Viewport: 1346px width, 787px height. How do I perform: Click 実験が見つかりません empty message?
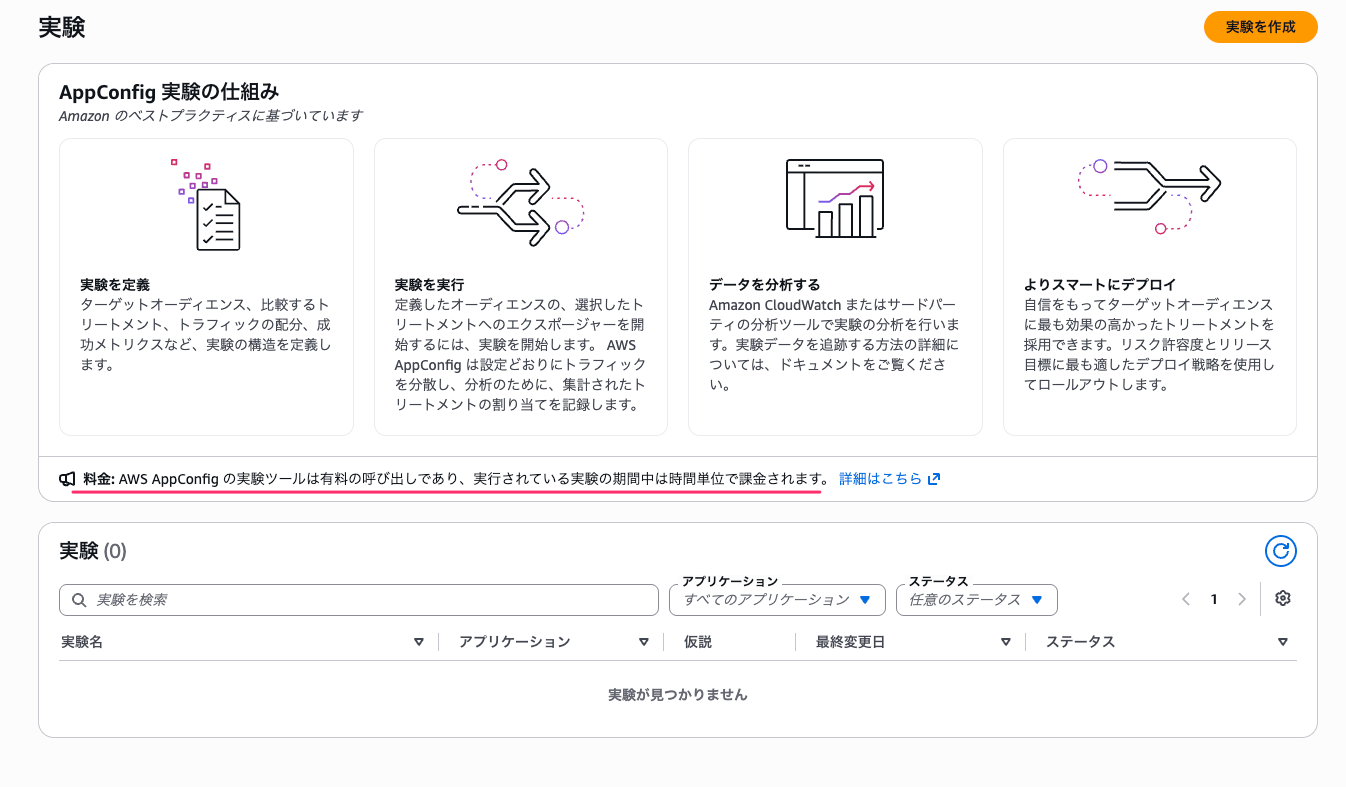[678, 694]
